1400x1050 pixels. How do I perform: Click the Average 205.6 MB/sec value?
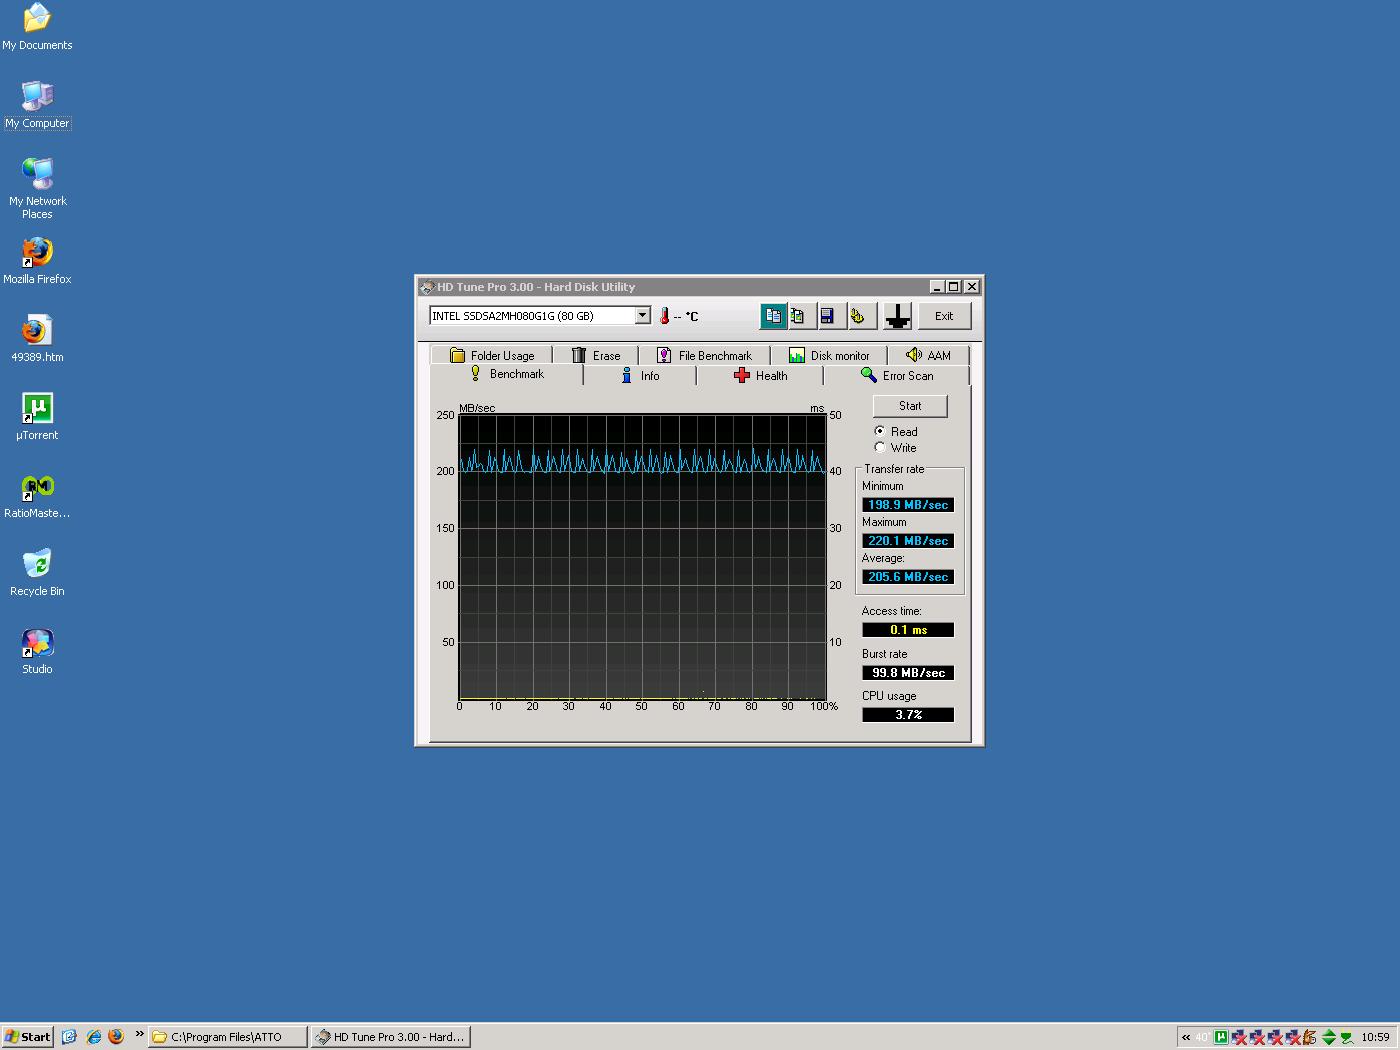(x=908, y=577)
